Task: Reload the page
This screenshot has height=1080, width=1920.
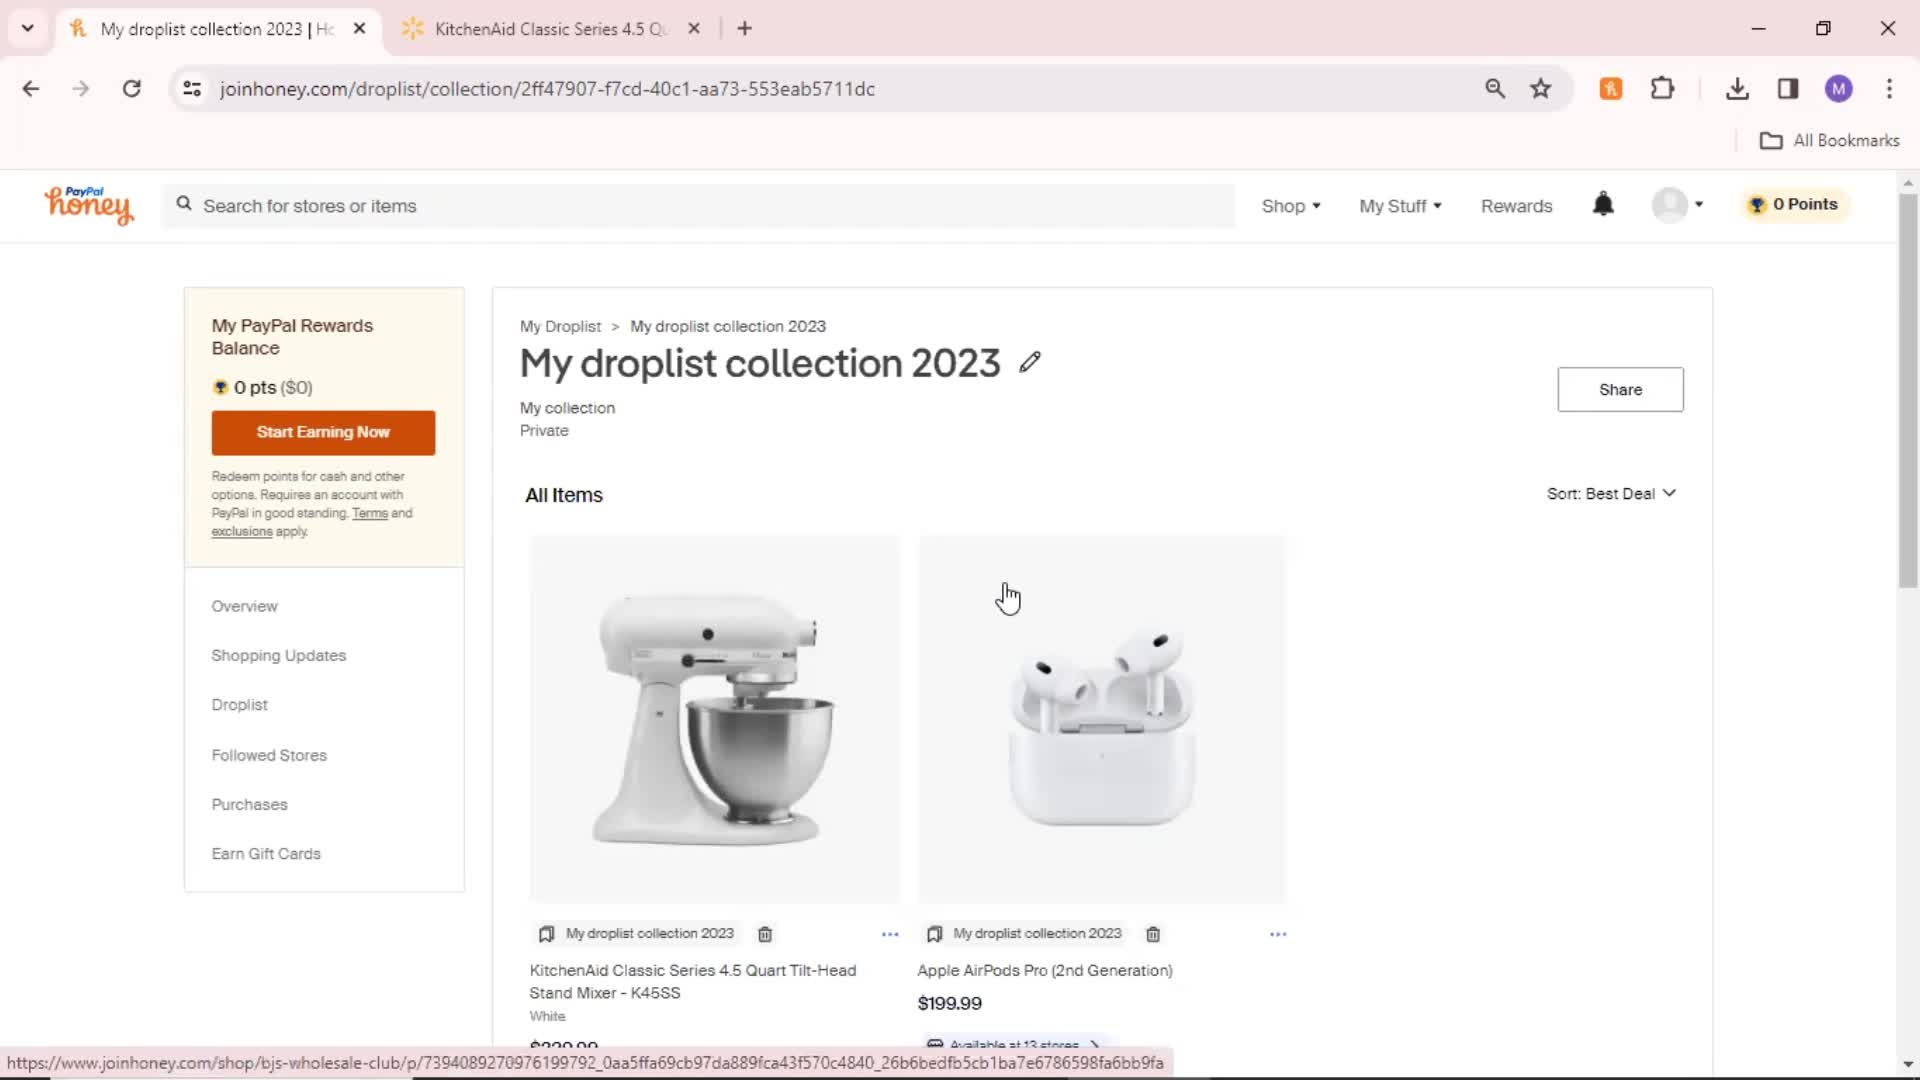Action: [x=131, y=88]
